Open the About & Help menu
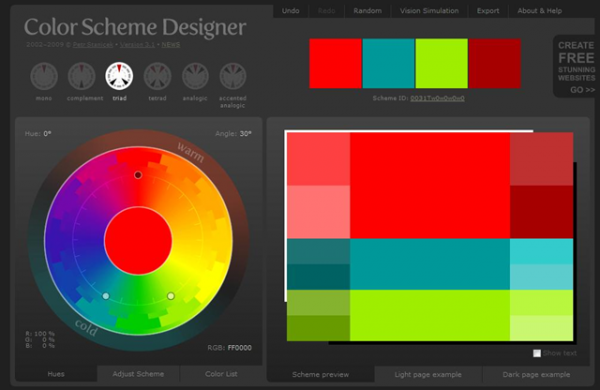 [x=540, y=11]
